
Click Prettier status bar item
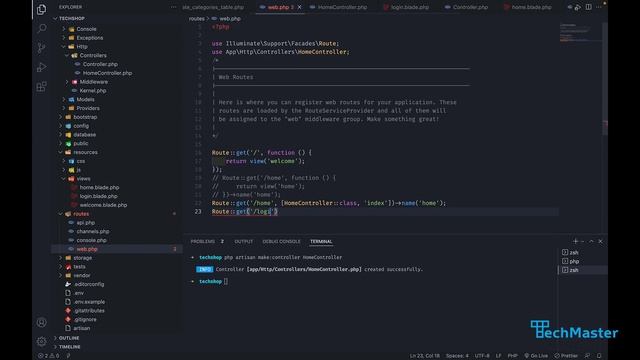coord(566,356)
